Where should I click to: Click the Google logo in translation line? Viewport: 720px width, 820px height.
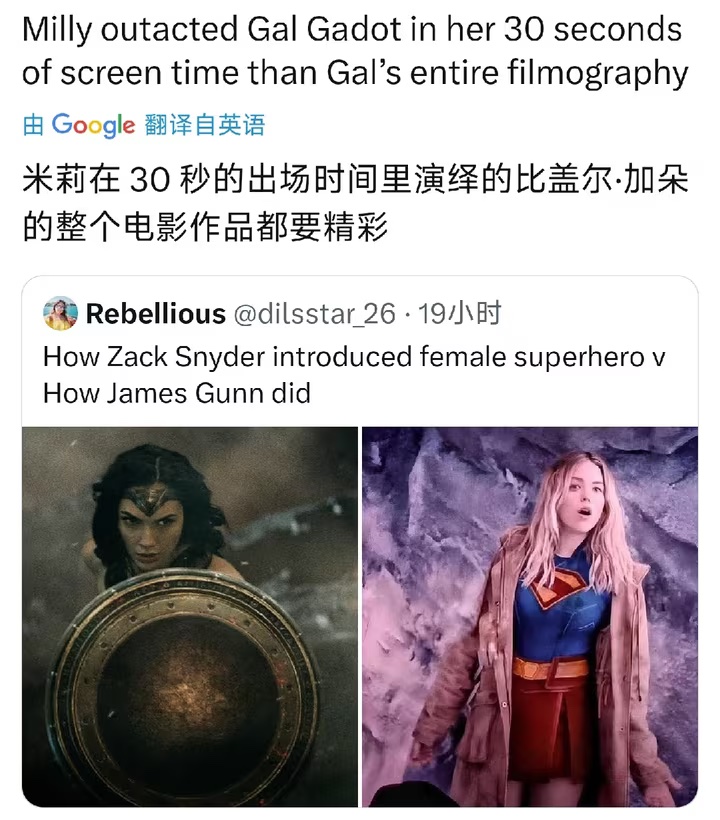coord(93,125)
